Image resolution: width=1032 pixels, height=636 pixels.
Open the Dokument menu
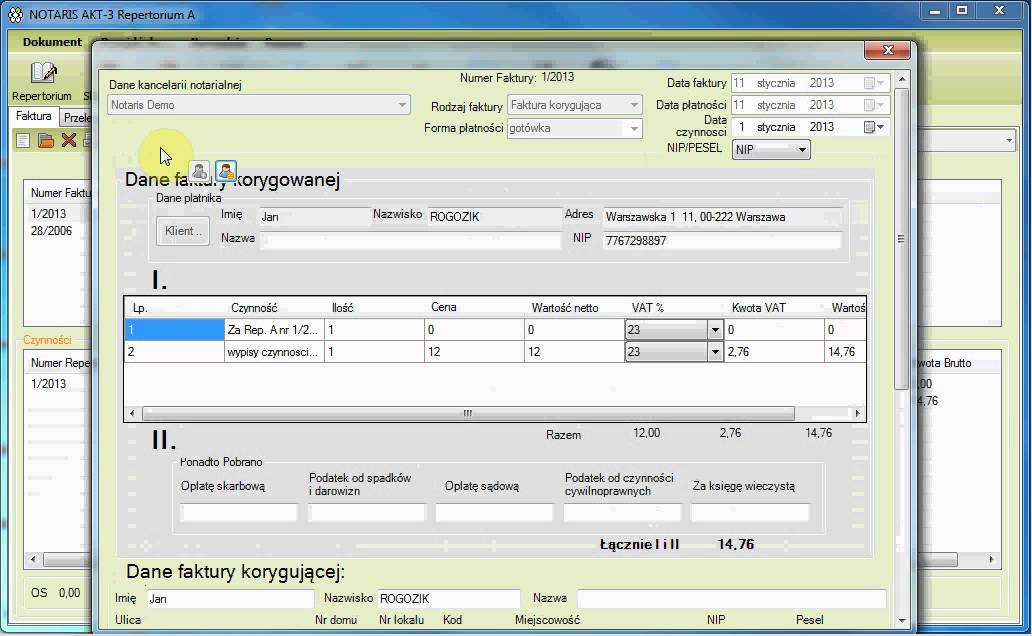pos(52,41)
